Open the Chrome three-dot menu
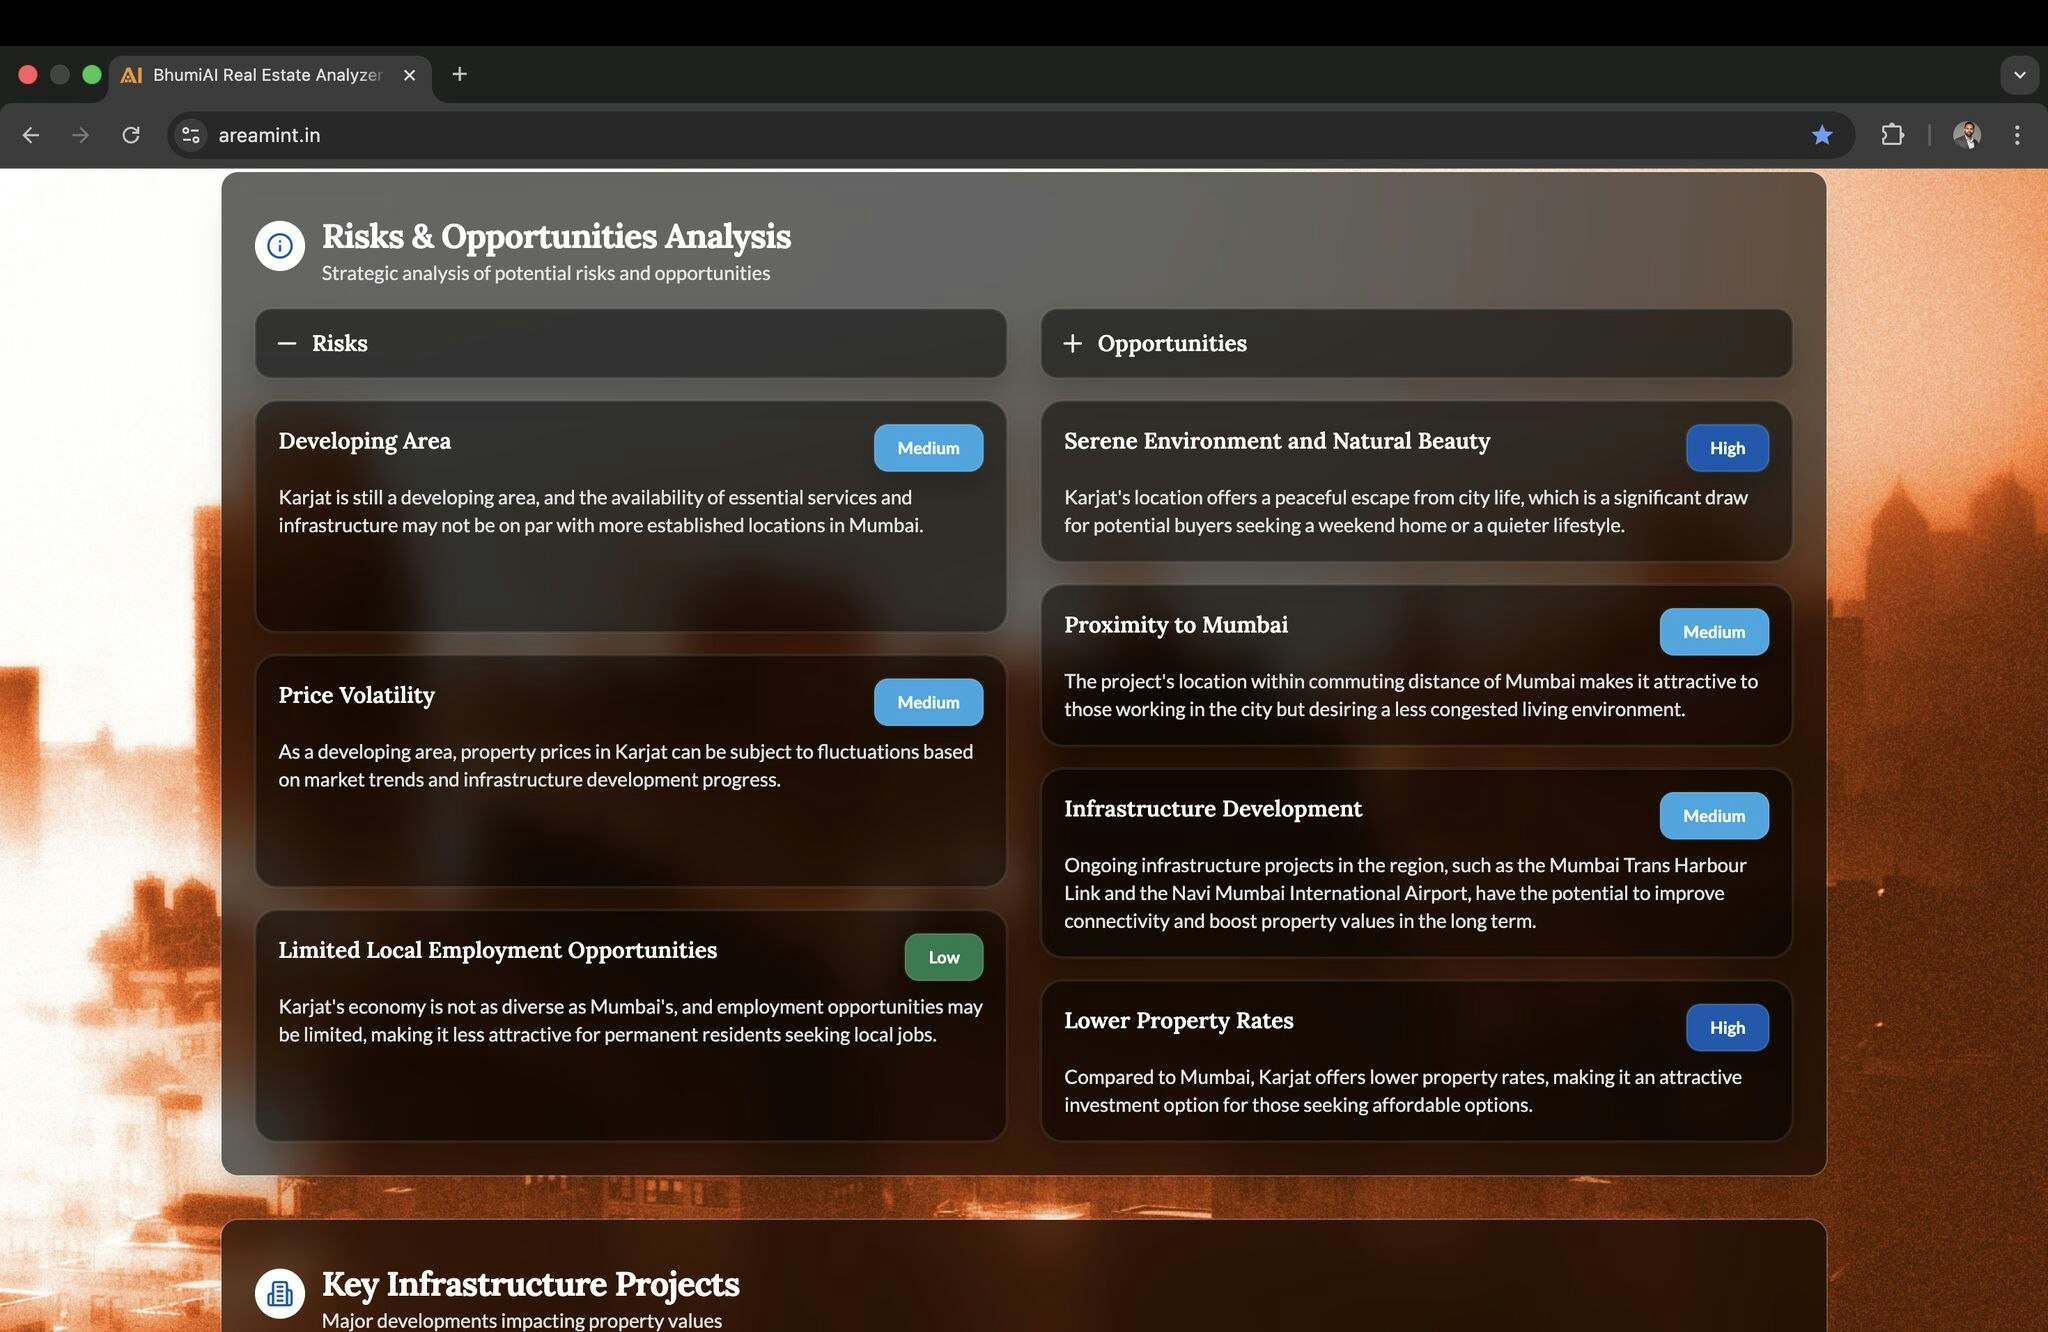Viewport: 2048px width, 1332px height. (2017, 135)
